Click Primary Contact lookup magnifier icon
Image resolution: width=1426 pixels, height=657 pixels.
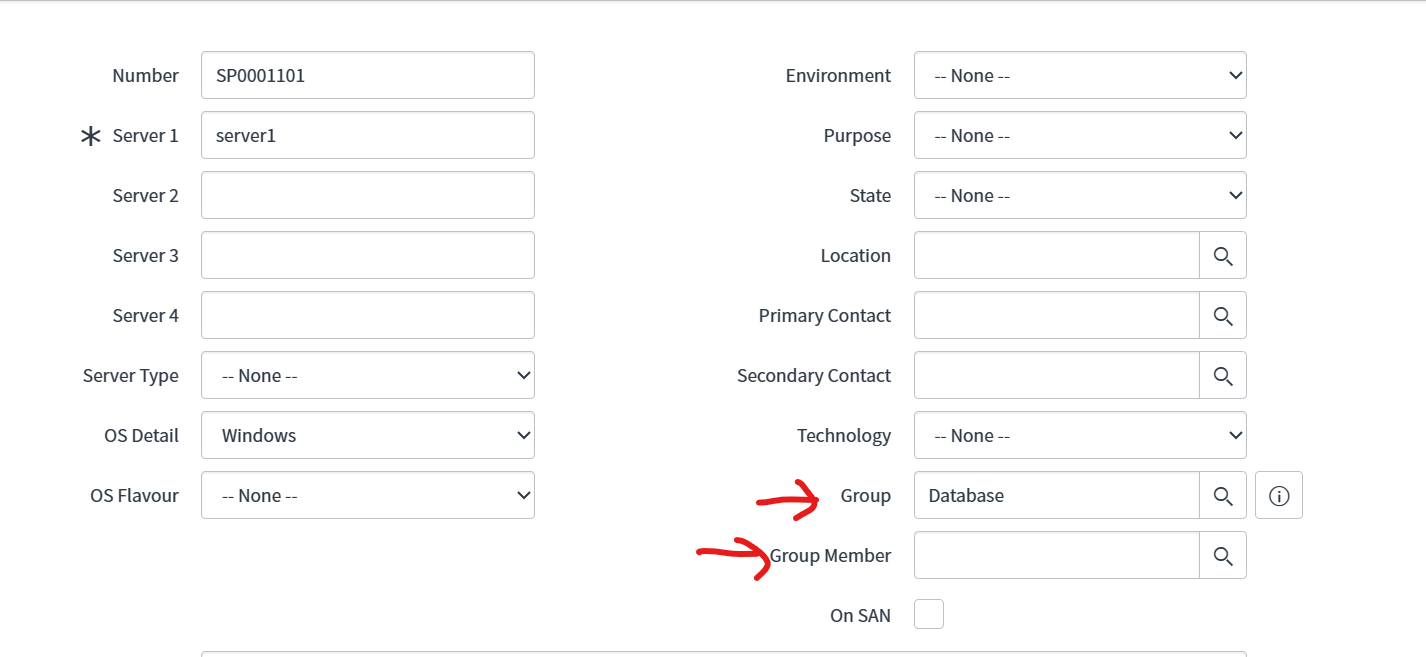pos(1223,315)
